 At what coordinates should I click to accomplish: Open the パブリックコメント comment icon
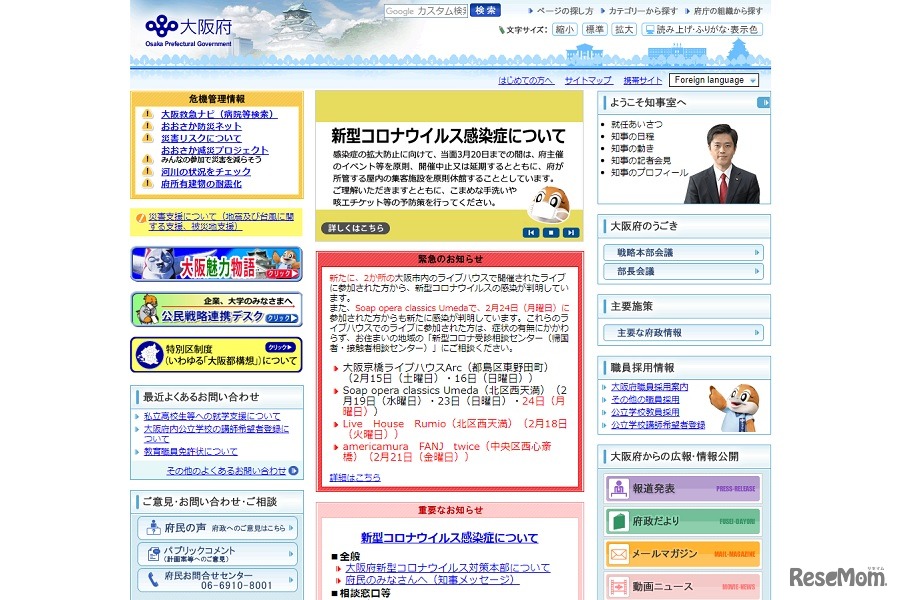[152, 553]
